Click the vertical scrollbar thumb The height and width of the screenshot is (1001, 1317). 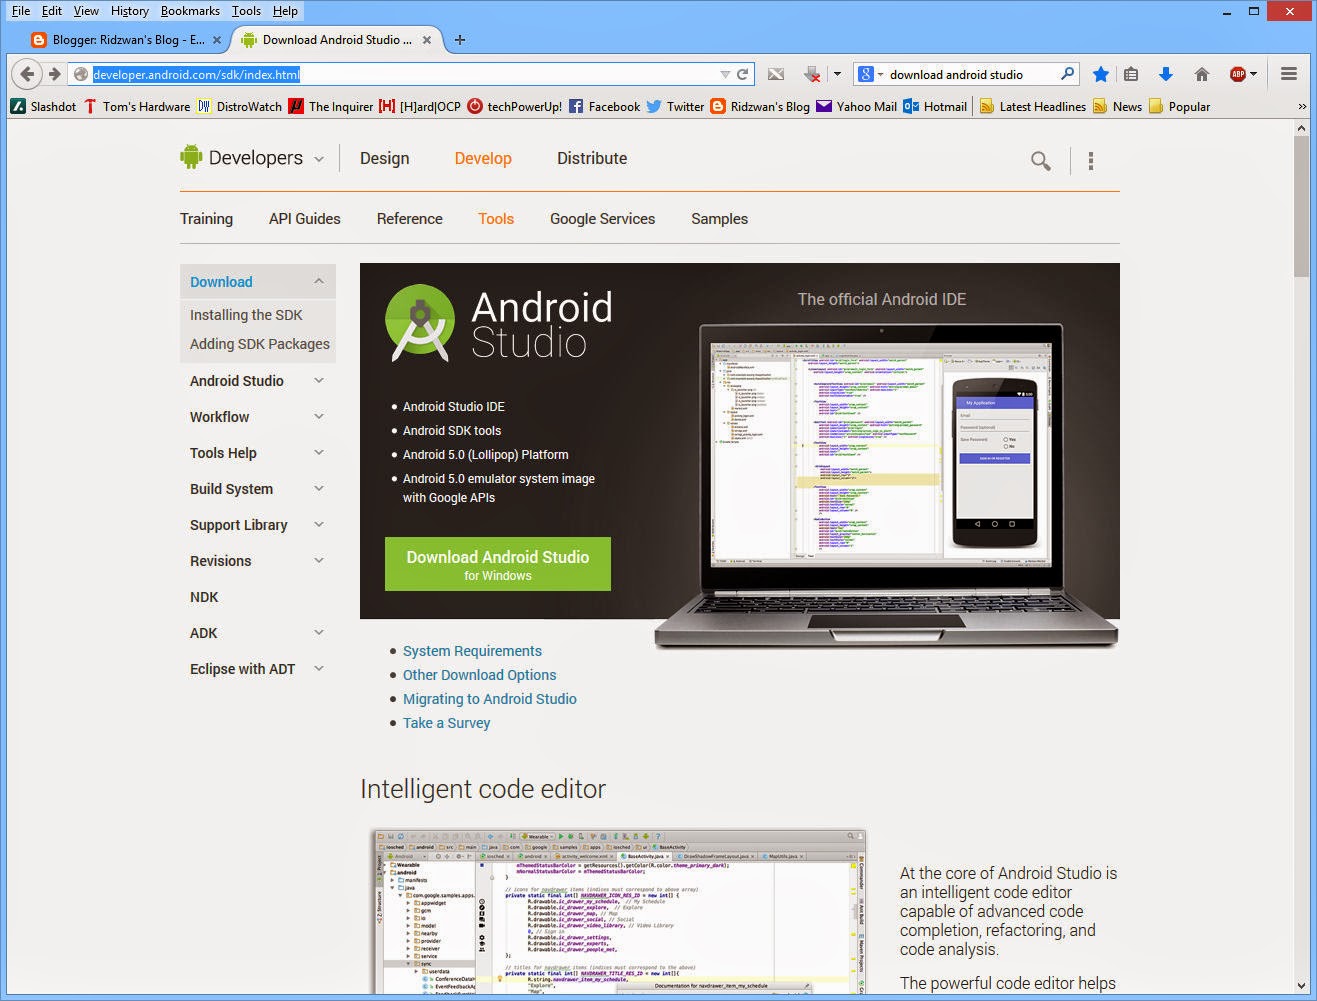[x=1301, y=205]
